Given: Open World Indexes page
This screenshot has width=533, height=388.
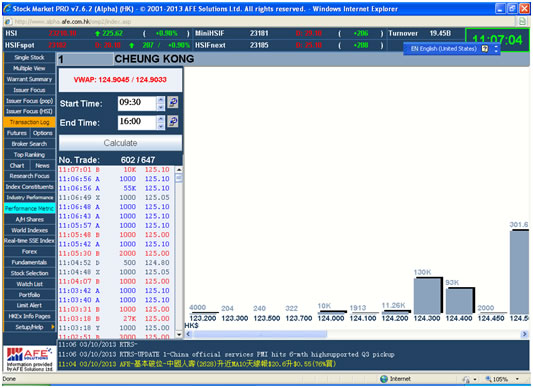Looking at the screenshot, I should pos(29,230).
